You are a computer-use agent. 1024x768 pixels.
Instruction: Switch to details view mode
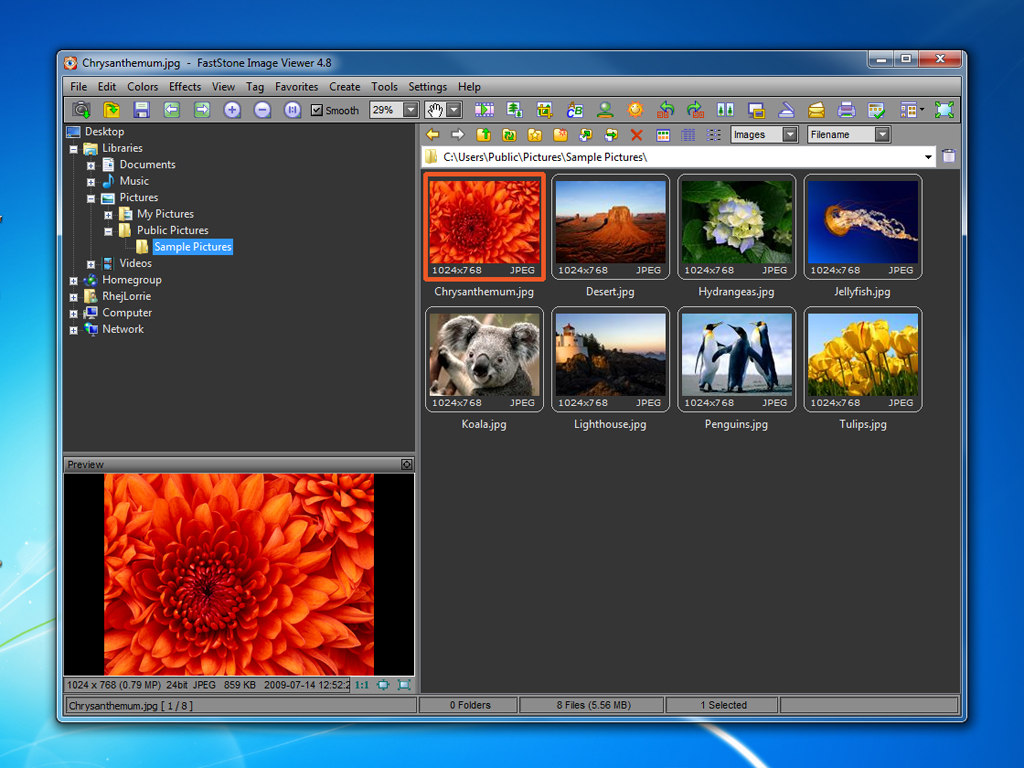coord(688,135)
